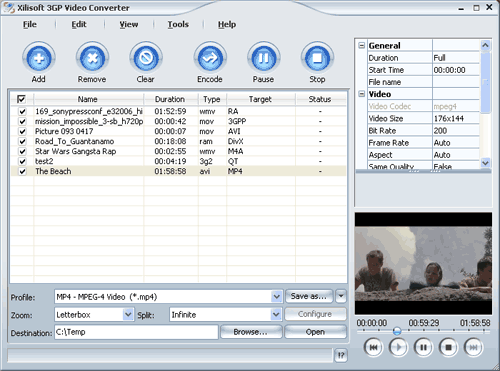Select the Road_To_Guantanamo row
This screenshot has width=500, height=371.
[178, 141]
